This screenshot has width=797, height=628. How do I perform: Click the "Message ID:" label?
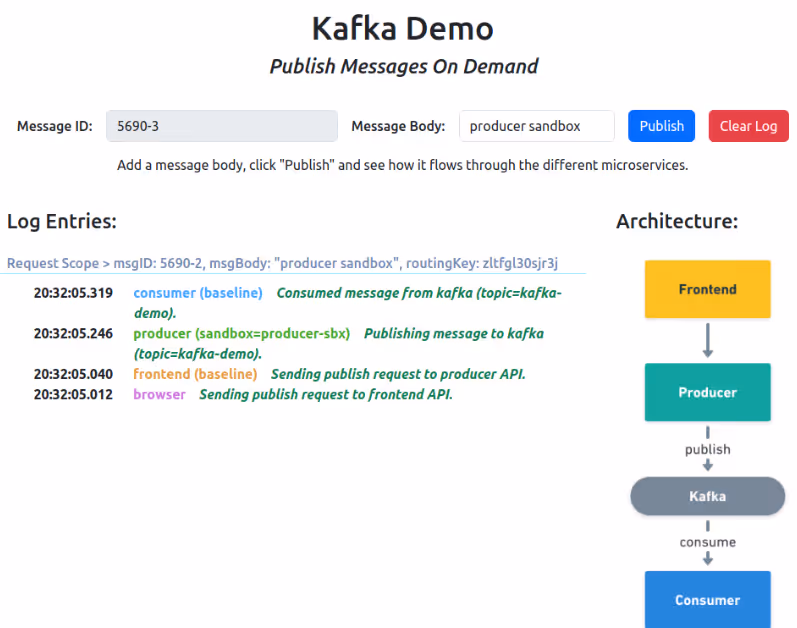point(55,126)
